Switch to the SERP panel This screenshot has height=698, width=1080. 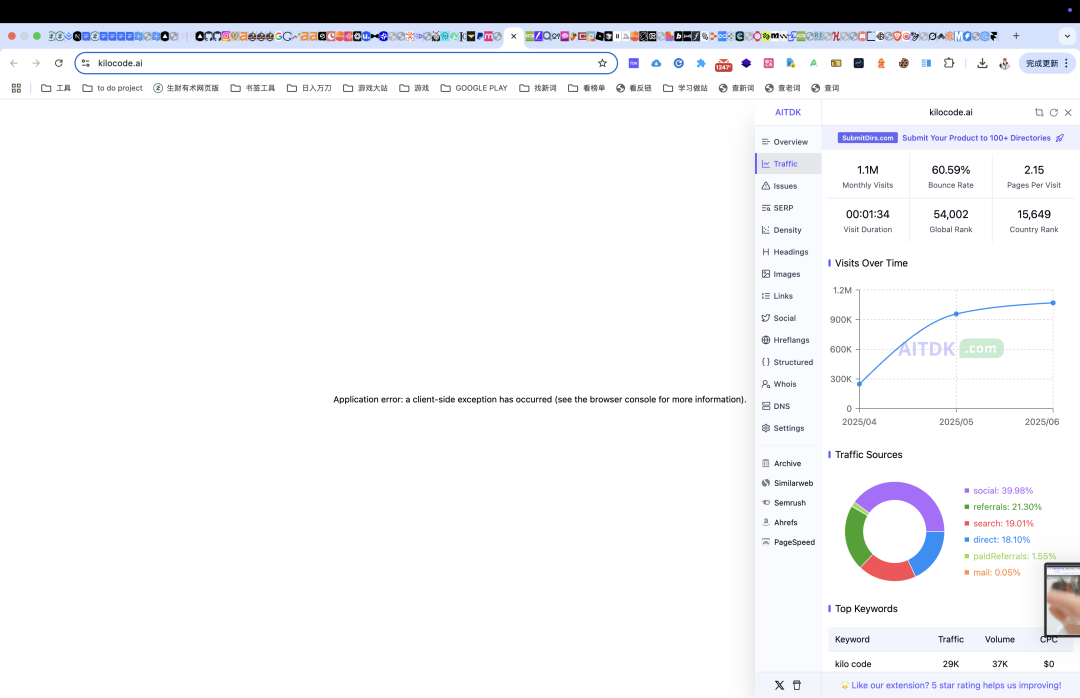pyautogui.click(x=777, y=208)
